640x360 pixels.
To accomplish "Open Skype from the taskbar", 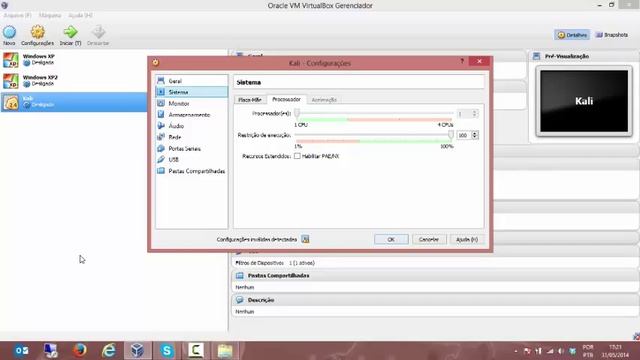I will click(167, 351).
